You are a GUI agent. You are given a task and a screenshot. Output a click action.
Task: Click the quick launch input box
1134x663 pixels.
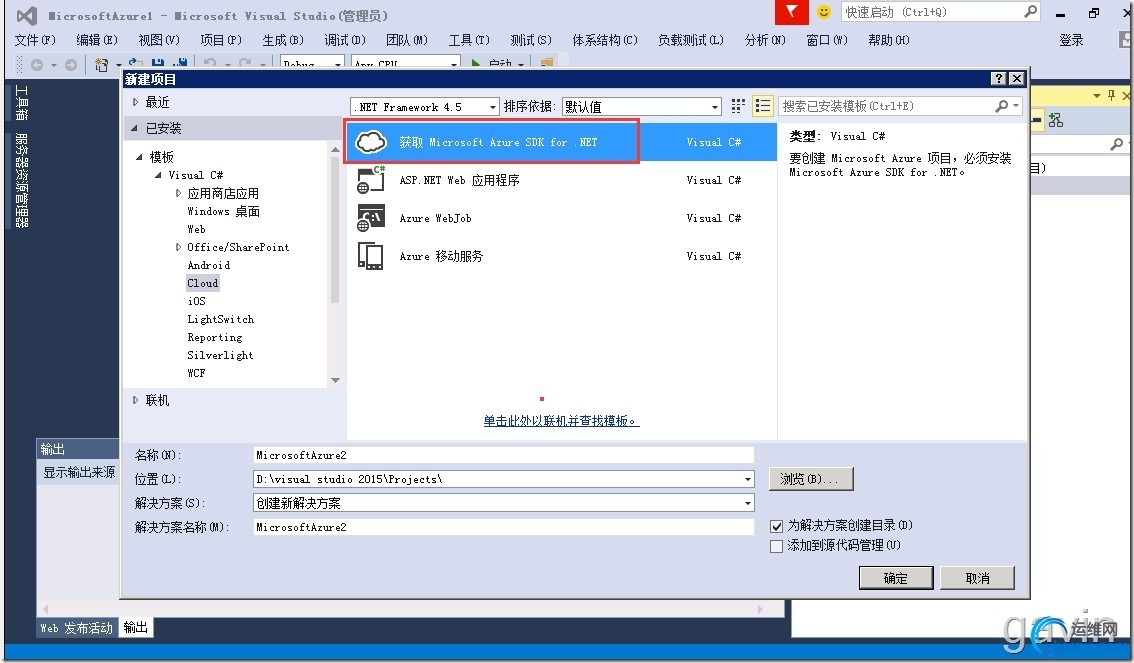pyautogui.click(x=933, y=12)
